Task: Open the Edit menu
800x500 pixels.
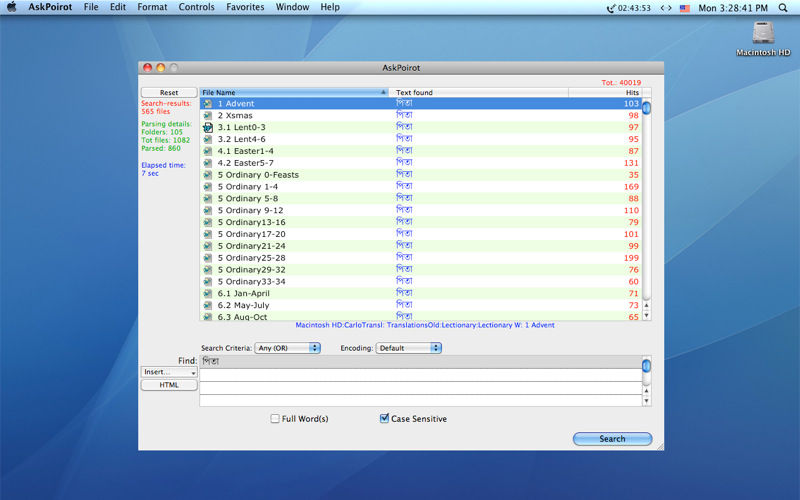Action: tap(117, 7)
